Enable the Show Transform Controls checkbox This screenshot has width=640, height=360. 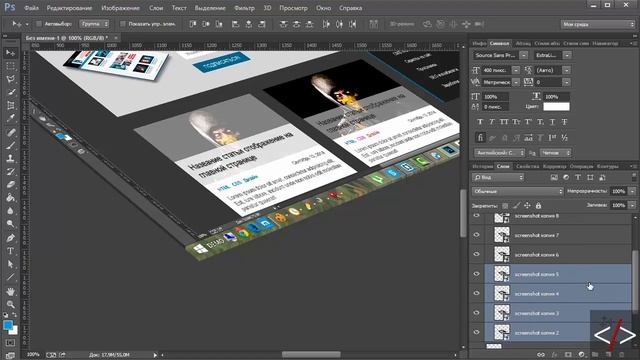[122, 24]
